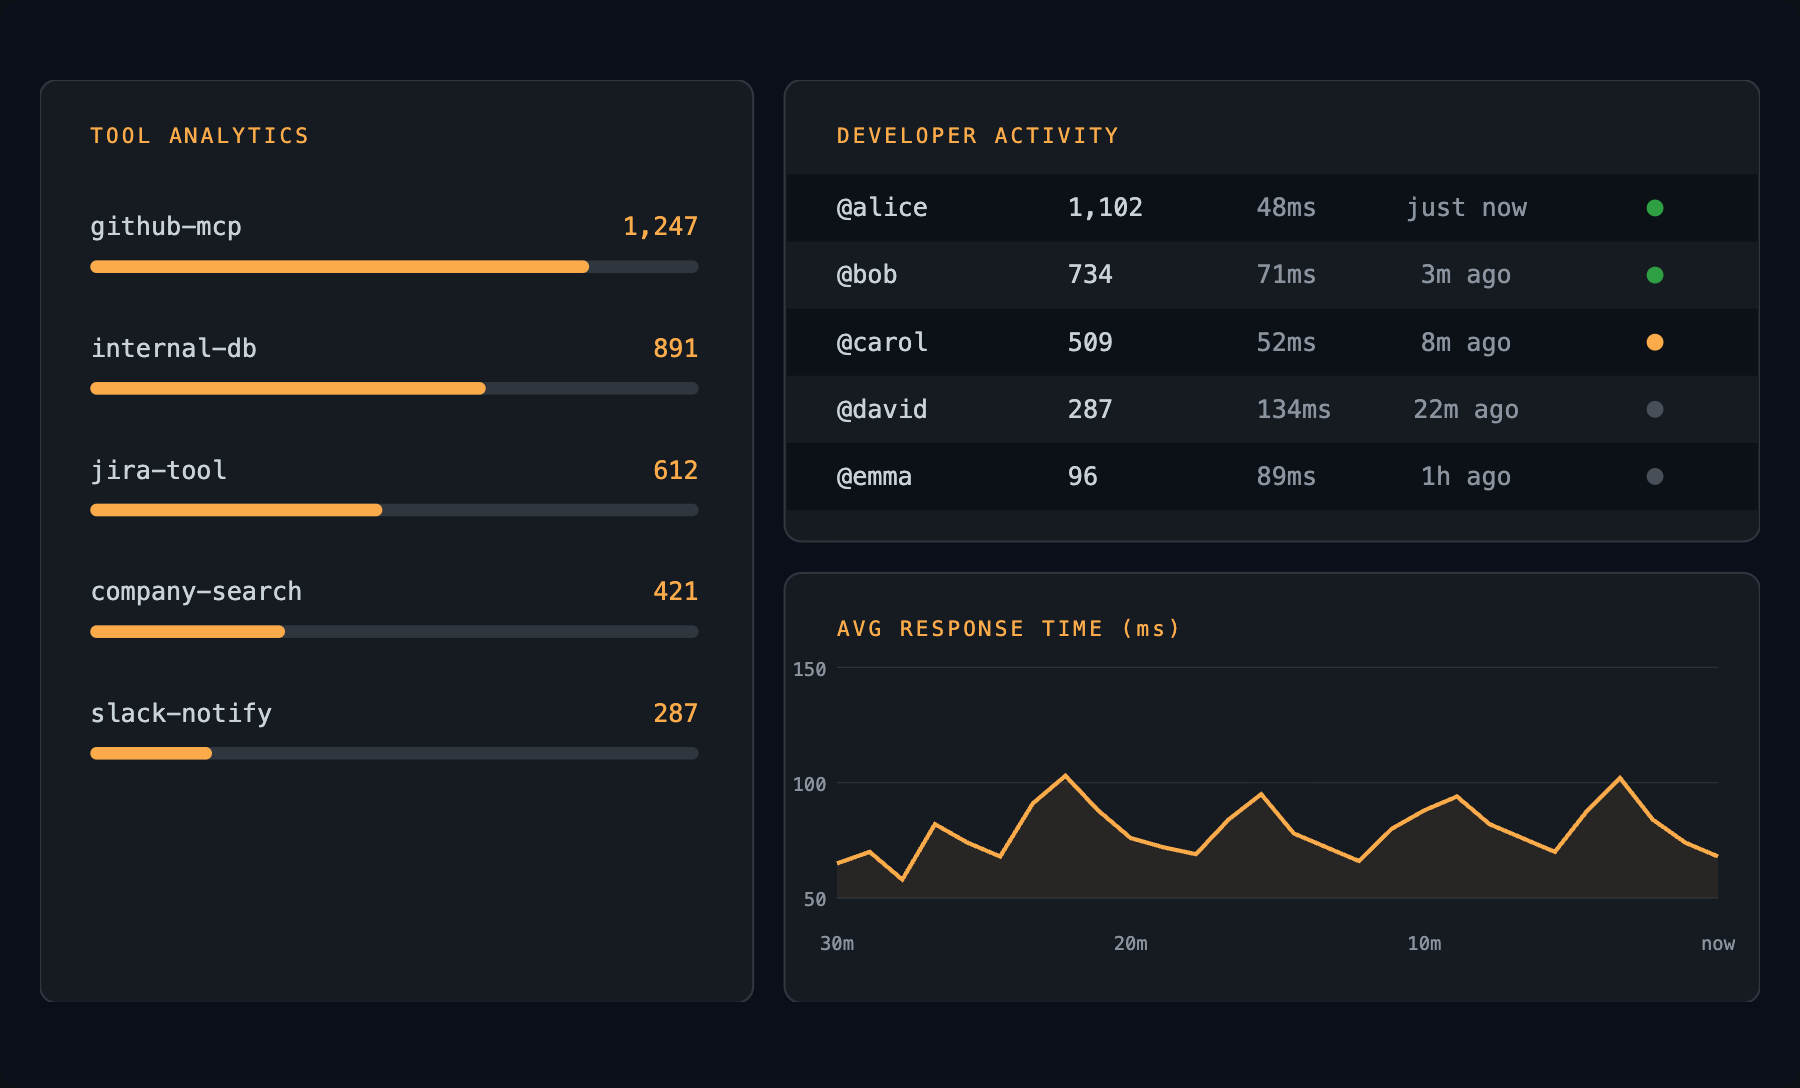
Task: Click the 48ms response value for @alice
Action: click(x=1287, y=207)
